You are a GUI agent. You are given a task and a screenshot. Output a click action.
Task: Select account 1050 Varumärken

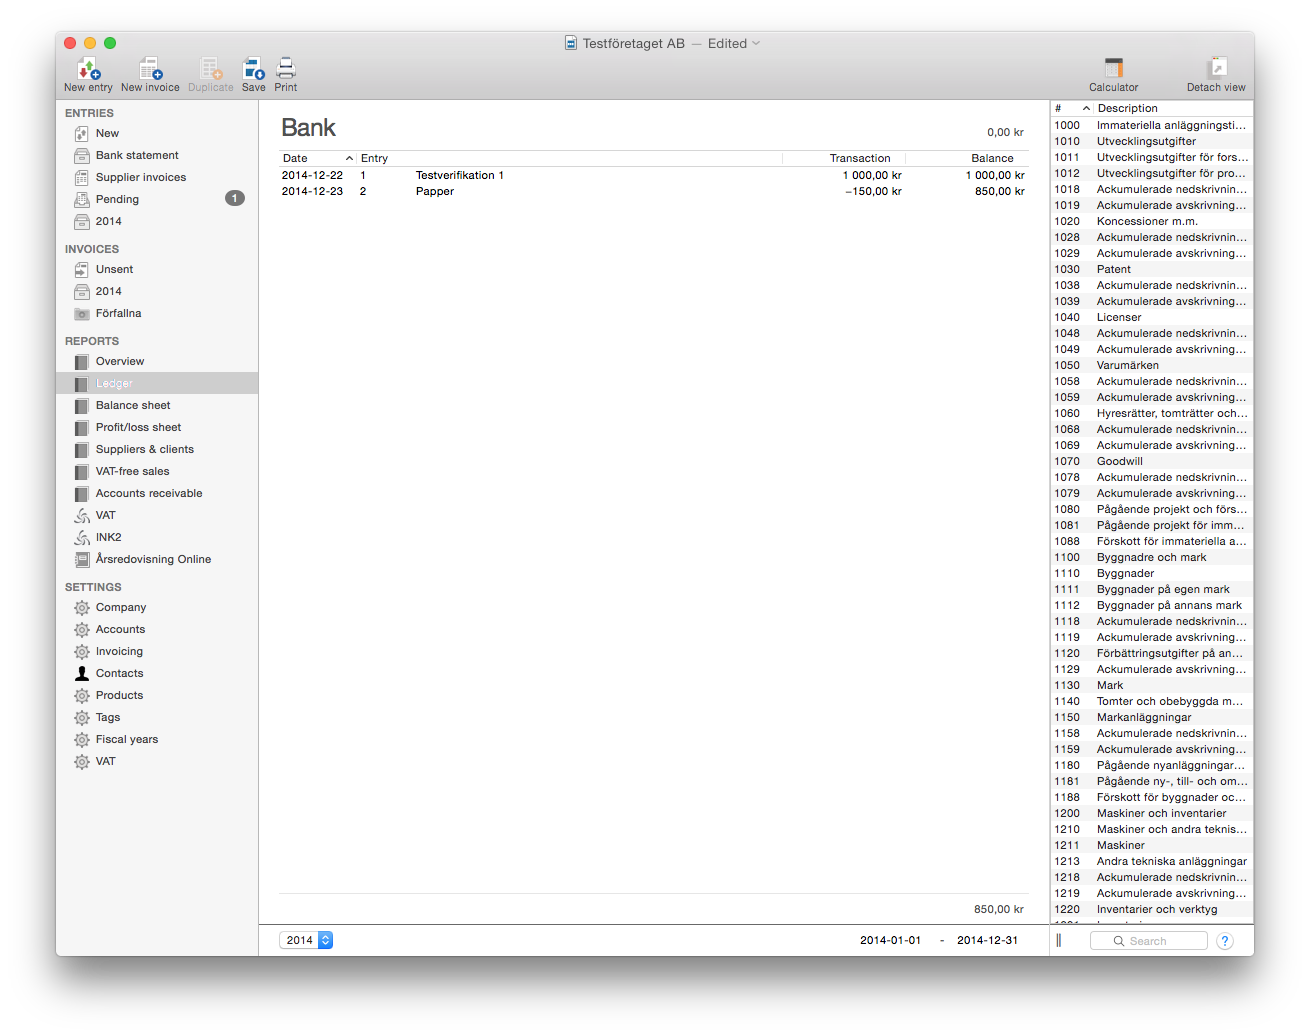[x=1151, y=365]
